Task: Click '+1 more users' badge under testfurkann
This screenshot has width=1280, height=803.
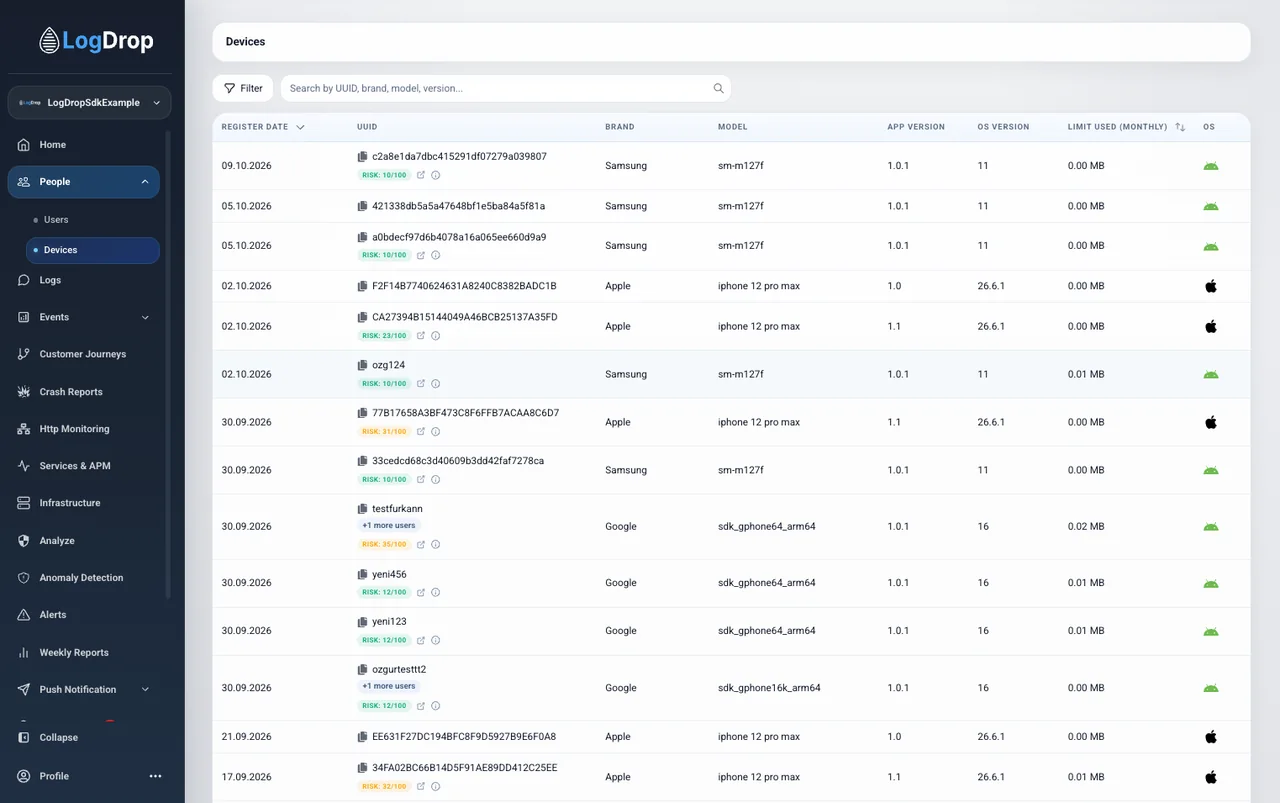Action: pos(389,525)
